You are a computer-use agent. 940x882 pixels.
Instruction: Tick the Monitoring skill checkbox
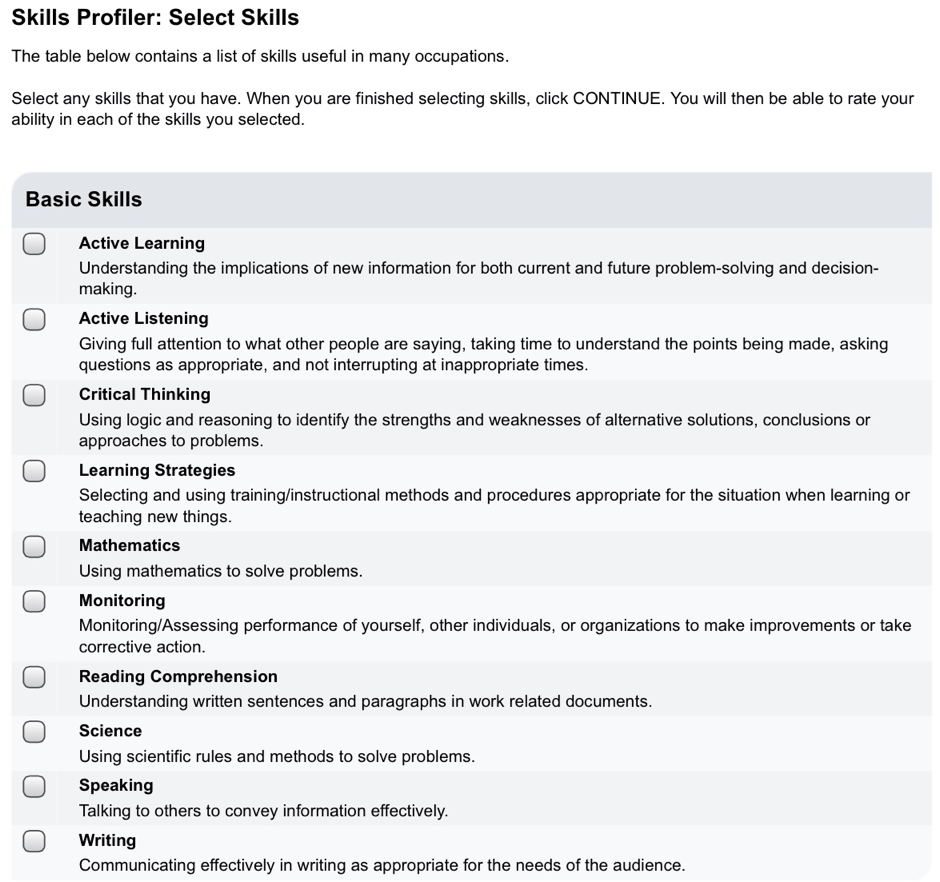point(34,601)
